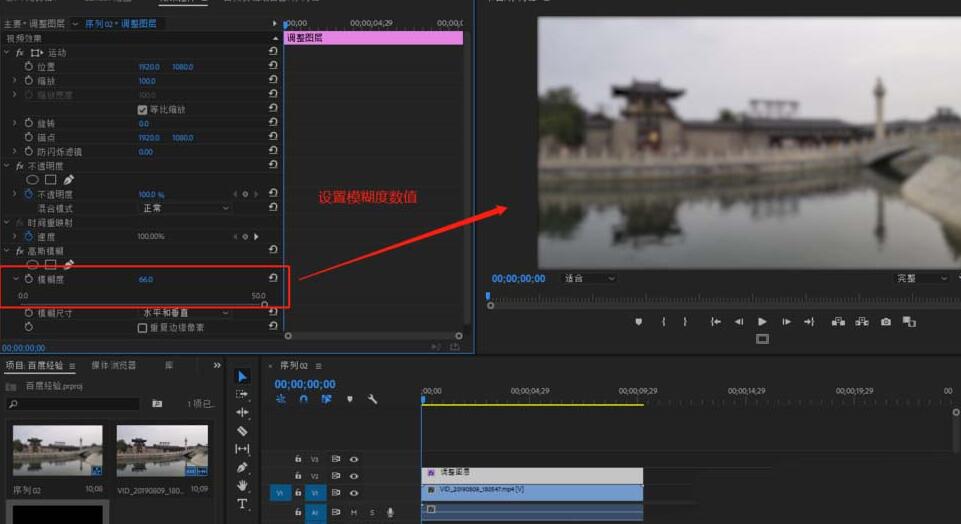Select pen mask tool under 不透明度
This screenshot has height=524, width=961.
click(x=69, y=180)
